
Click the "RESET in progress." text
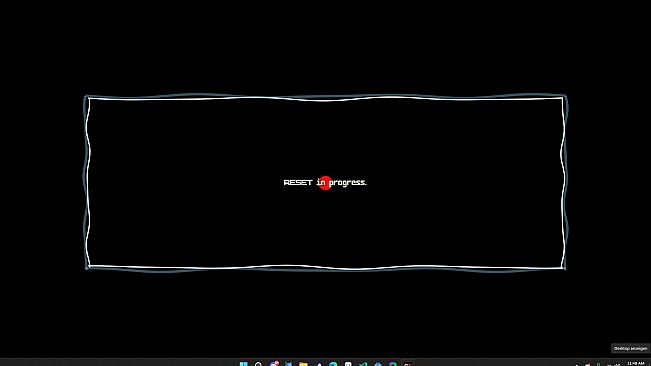pos(325,183)
